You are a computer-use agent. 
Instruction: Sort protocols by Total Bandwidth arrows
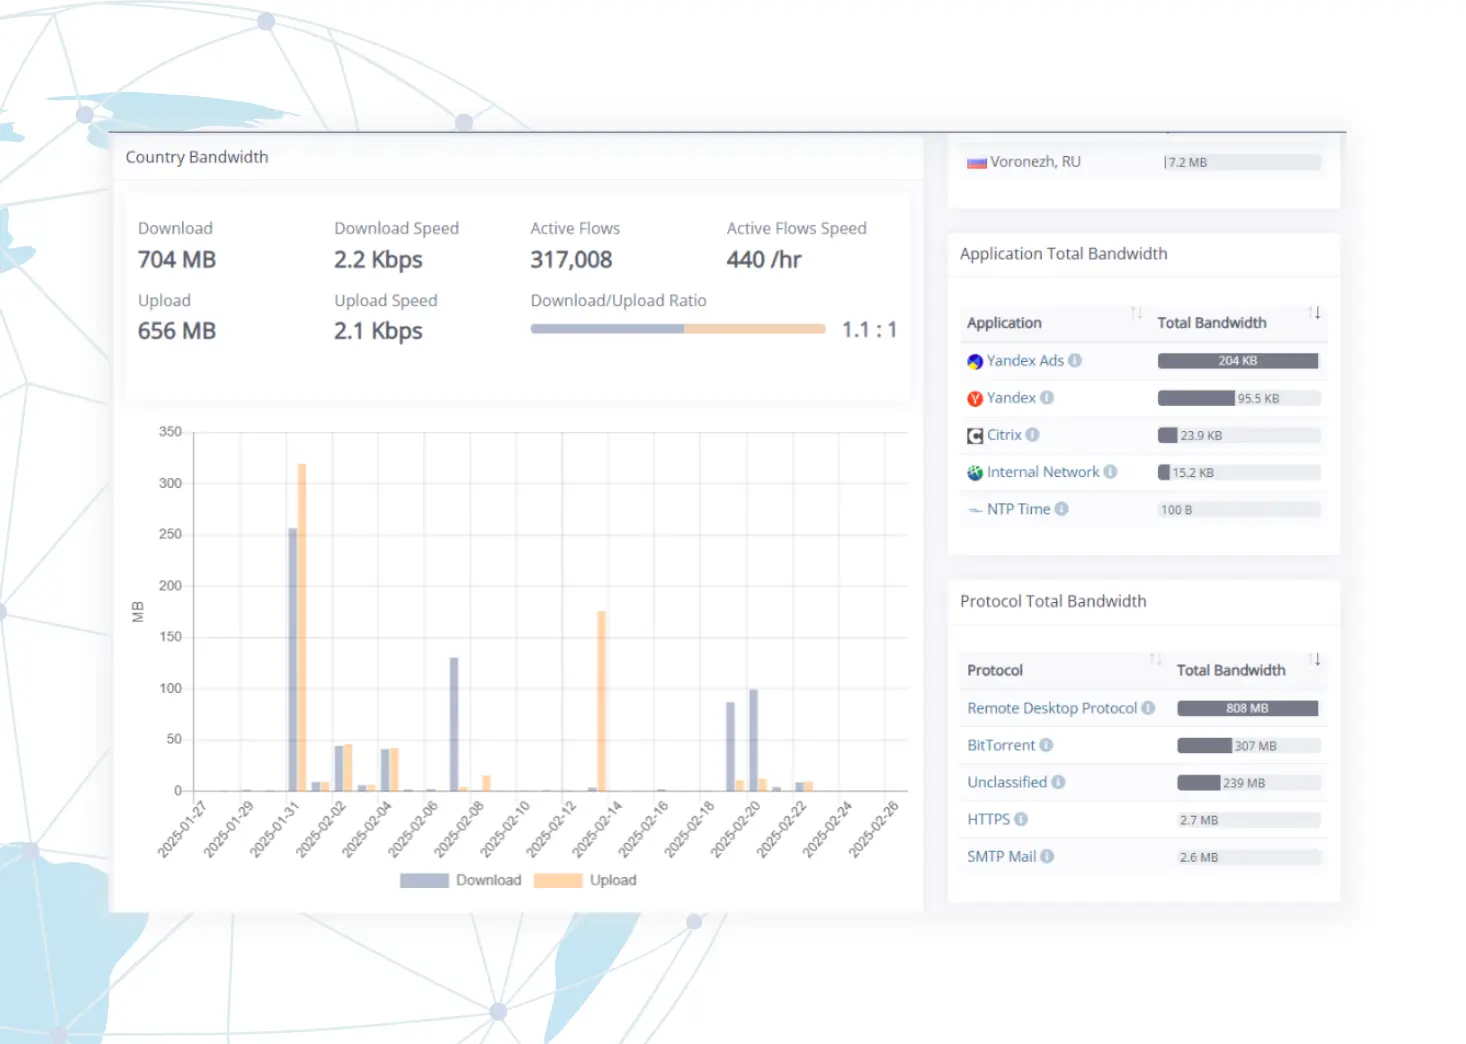(x=1314, y=660)
